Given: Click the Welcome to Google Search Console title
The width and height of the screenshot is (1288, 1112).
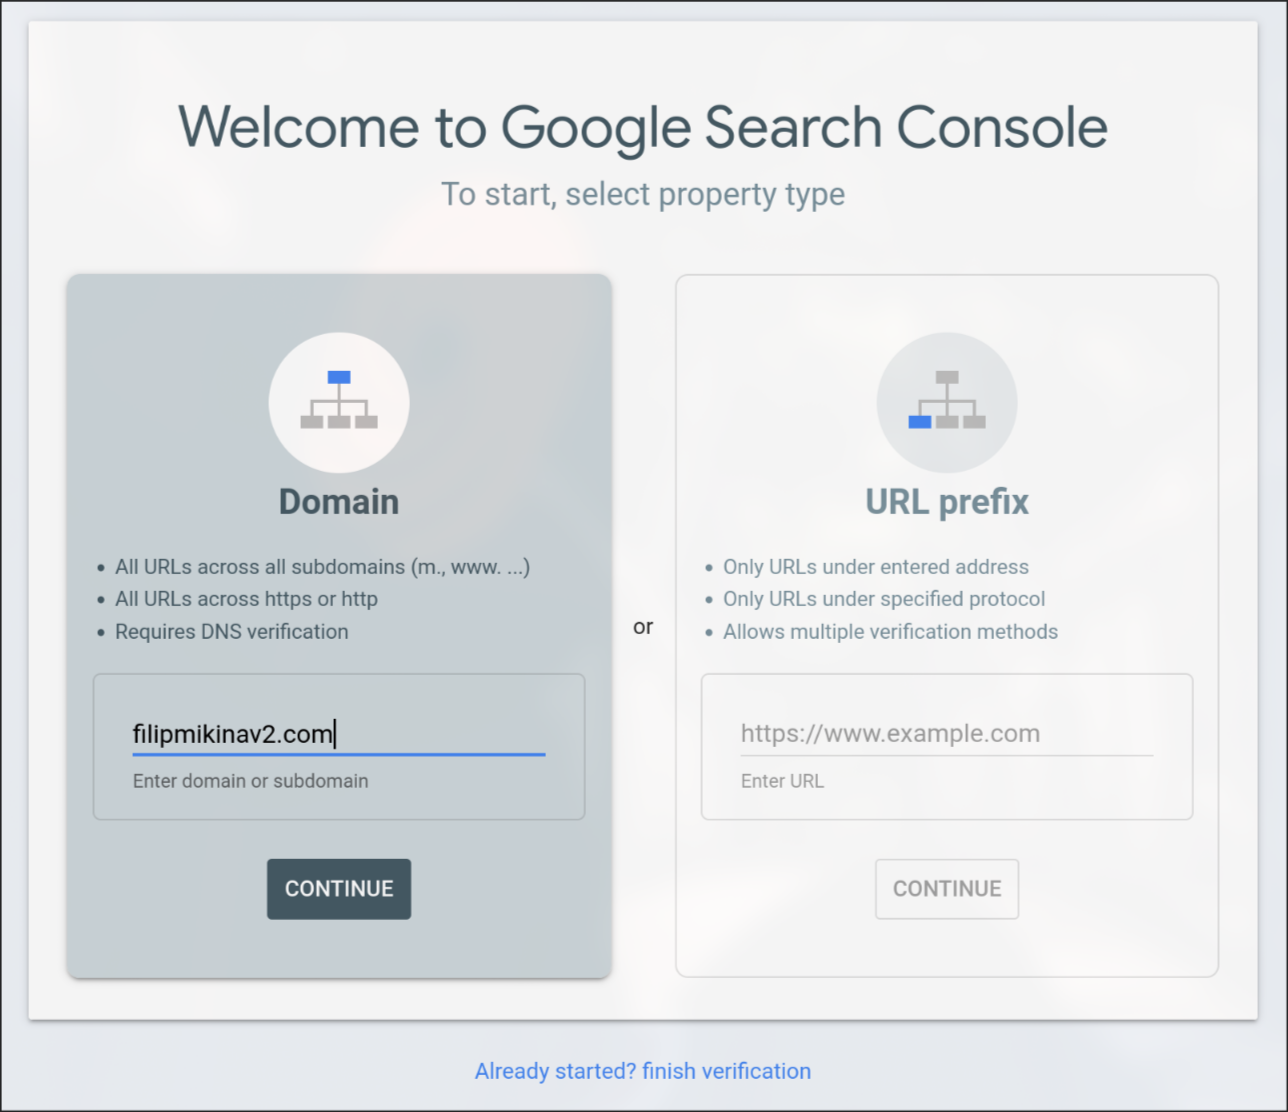Looking at the screenshot, I should (x=643, y=127).
